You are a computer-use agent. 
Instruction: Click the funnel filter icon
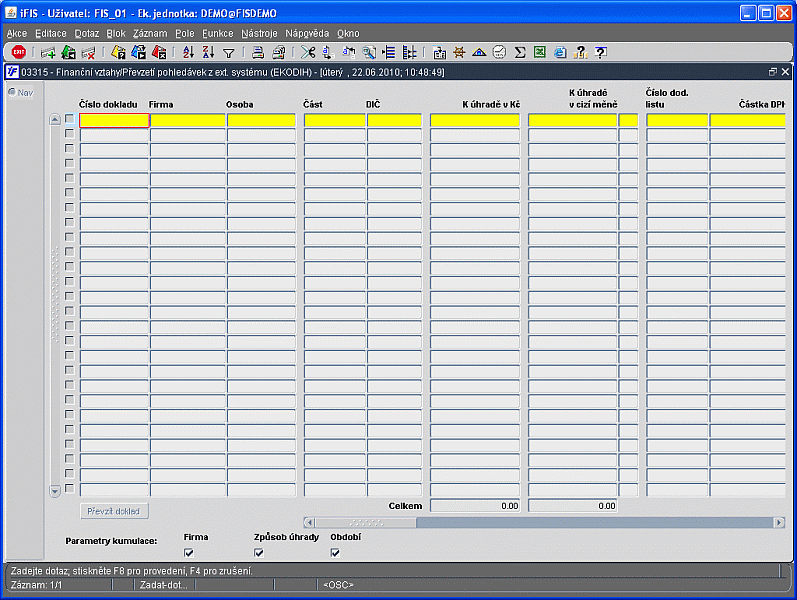pyautogui.click(x=229, y=53)
